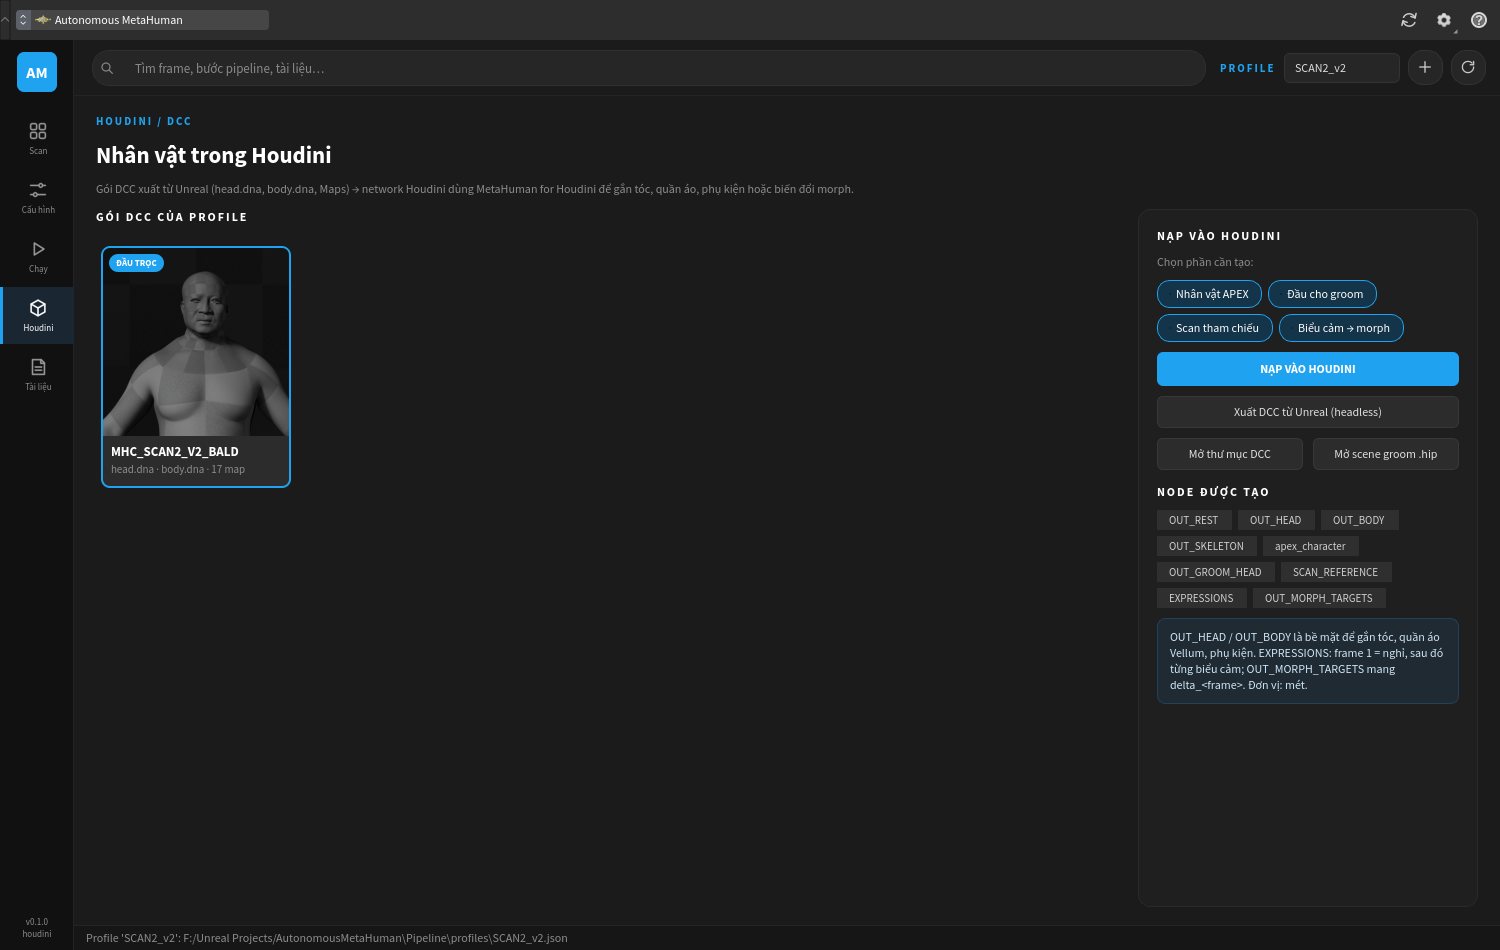Click the ĐẦU TRỌC badge on card
1500x950 pixels.
click(x=136, y=263)
